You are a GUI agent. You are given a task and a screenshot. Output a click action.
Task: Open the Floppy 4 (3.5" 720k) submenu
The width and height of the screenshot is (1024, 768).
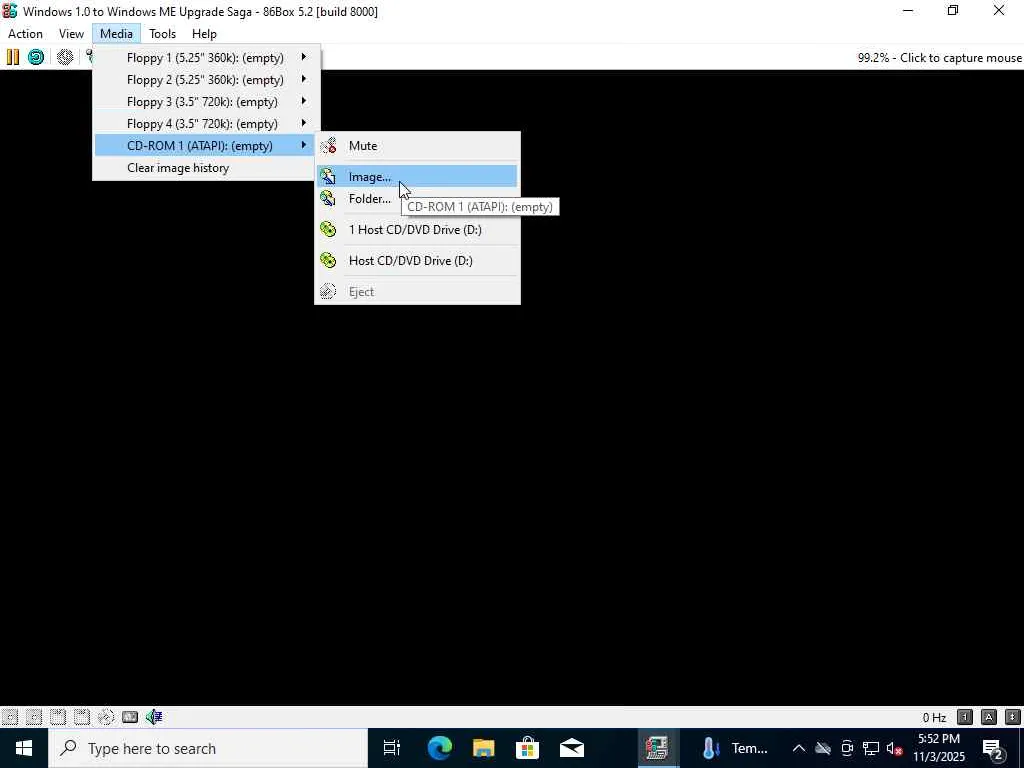point(206,123)
